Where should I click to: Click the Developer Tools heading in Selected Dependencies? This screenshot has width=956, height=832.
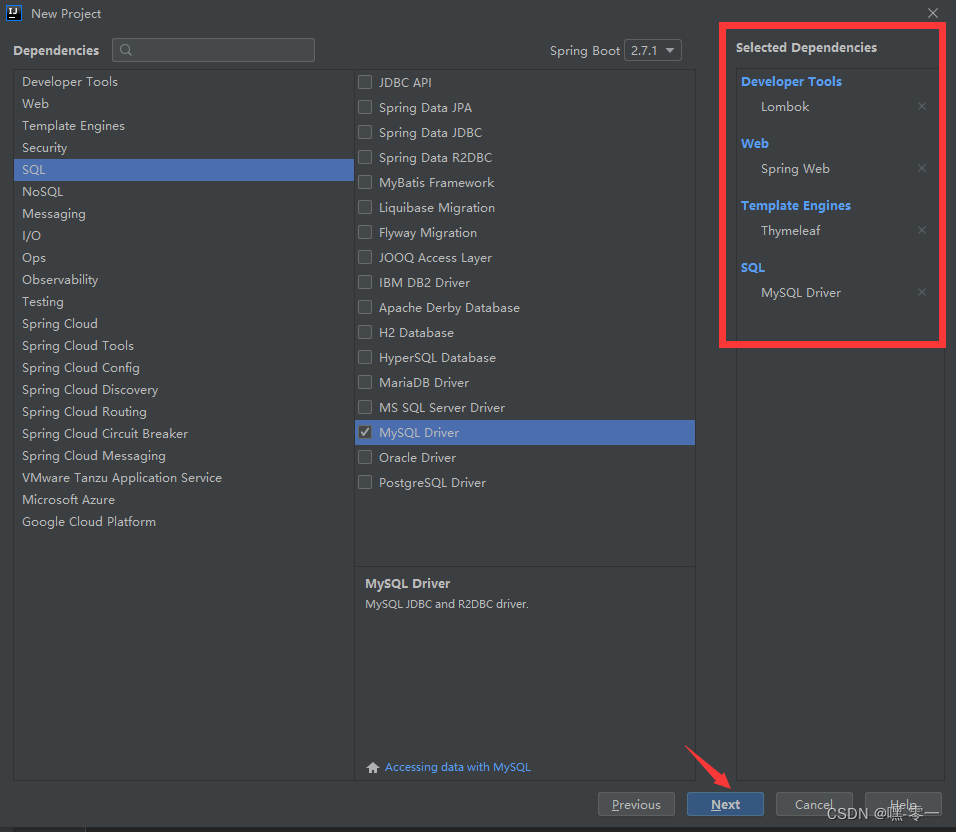pos(791,82)
